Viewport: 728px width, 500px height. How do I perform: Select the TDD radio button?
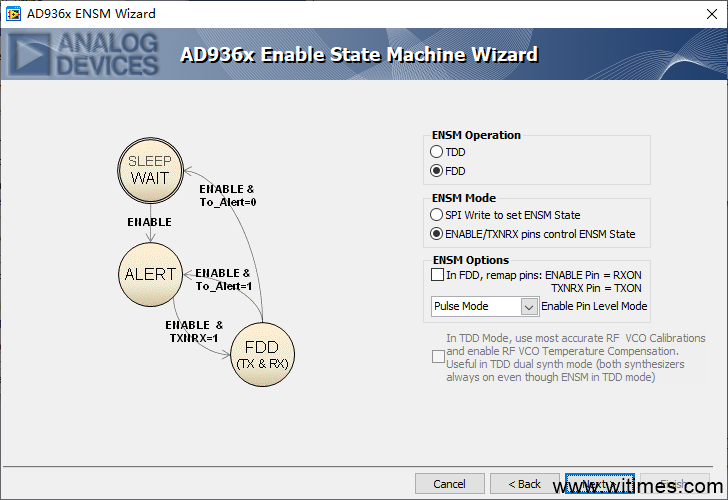tap(436, 152)
